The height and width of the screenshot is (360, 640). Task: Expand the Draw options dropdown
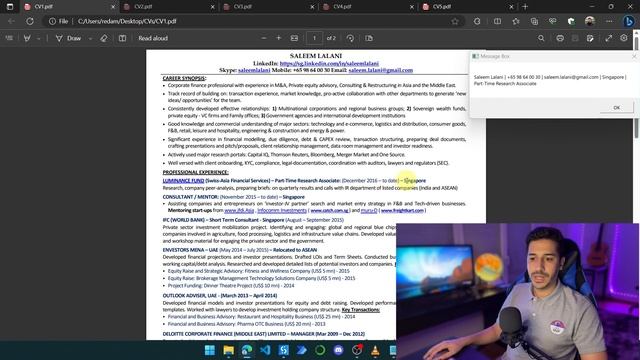(x=90, y=38)
